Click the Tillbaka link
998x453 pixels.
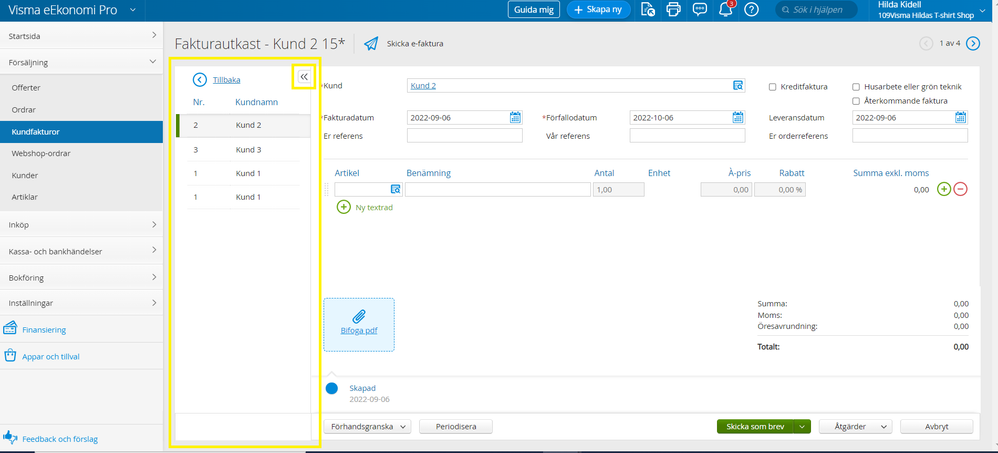click(226, 80)
